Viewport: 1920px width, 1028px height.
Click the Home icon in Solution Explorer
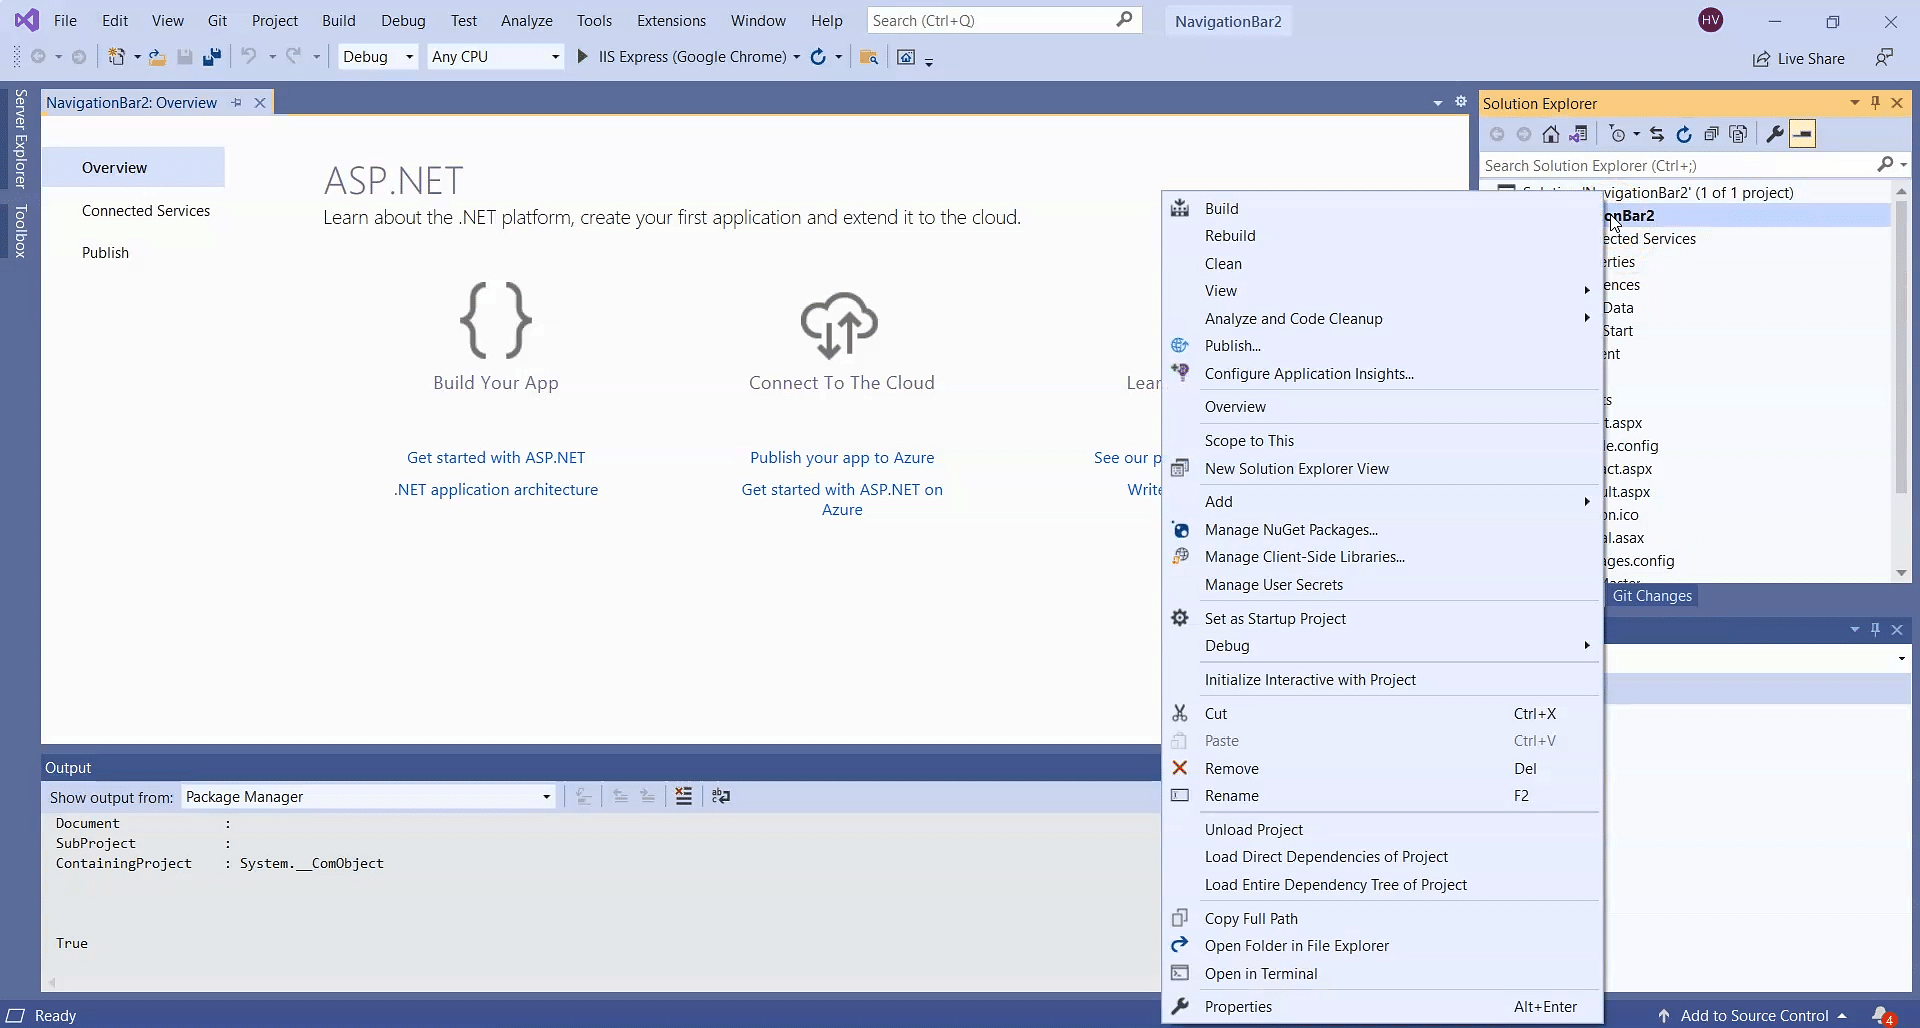click(x=1551, y=134)
